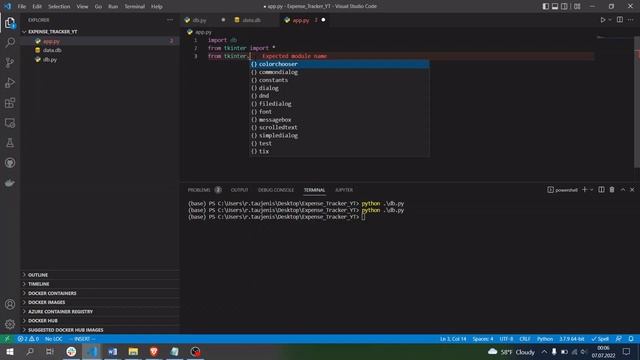Click the 3.7.9 64-bit interpreter selector
This screenshot has height=360, width=640.
[x=572, y=339]
